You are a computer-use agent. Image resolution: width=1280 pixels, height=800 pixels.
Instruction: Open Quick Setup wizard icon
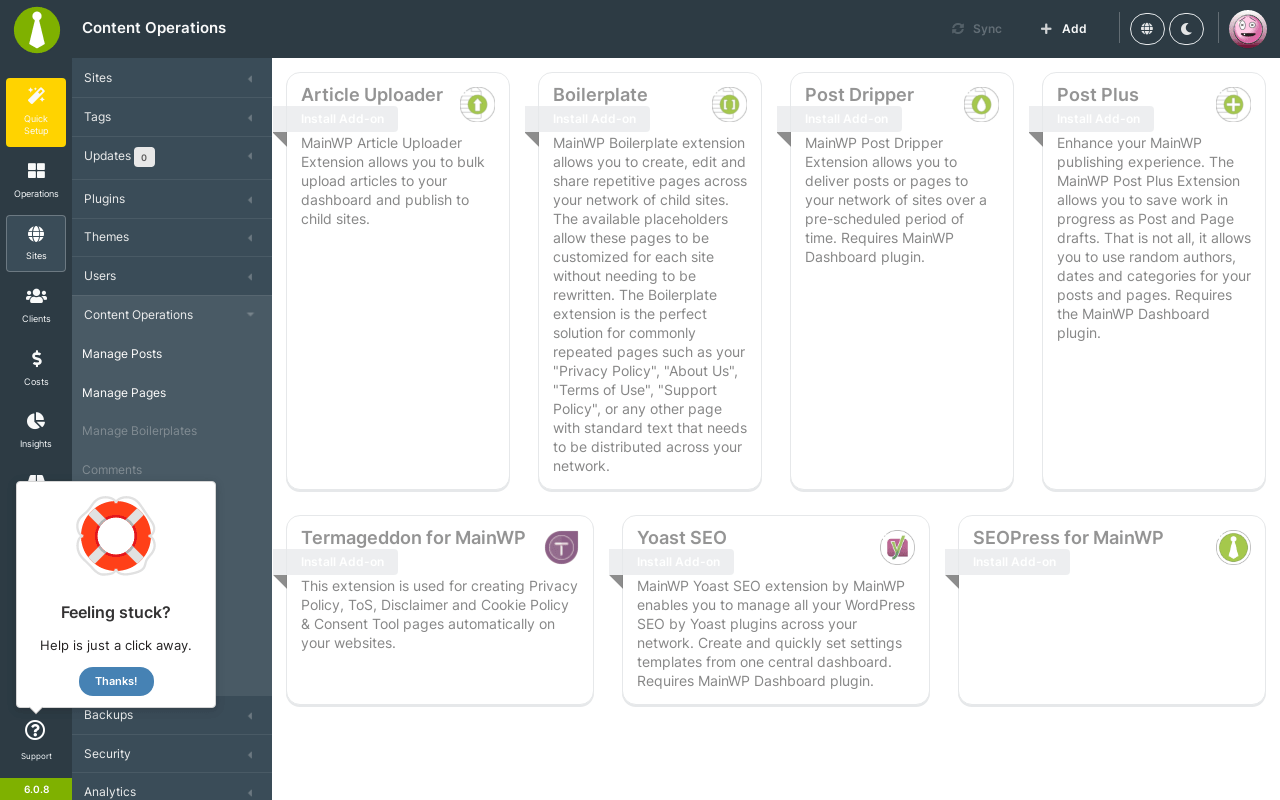pyautogui.click(x=36, y=95)
